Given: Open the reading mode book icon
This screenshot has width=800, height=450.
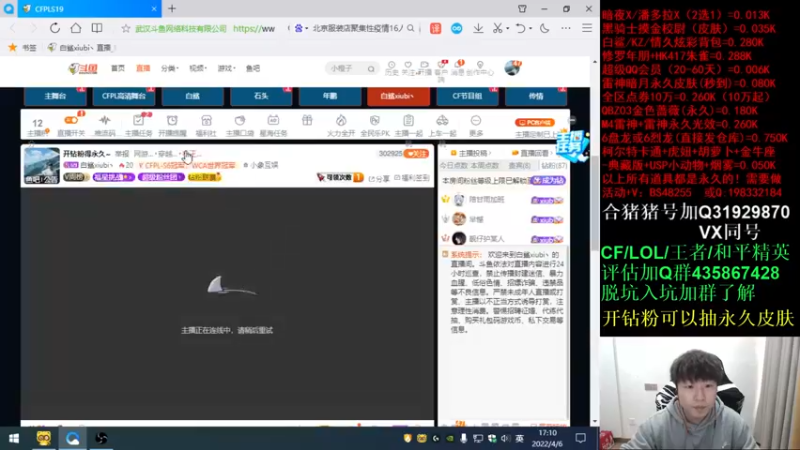Looking at the screenshot, I should click(x=96, y=28).
